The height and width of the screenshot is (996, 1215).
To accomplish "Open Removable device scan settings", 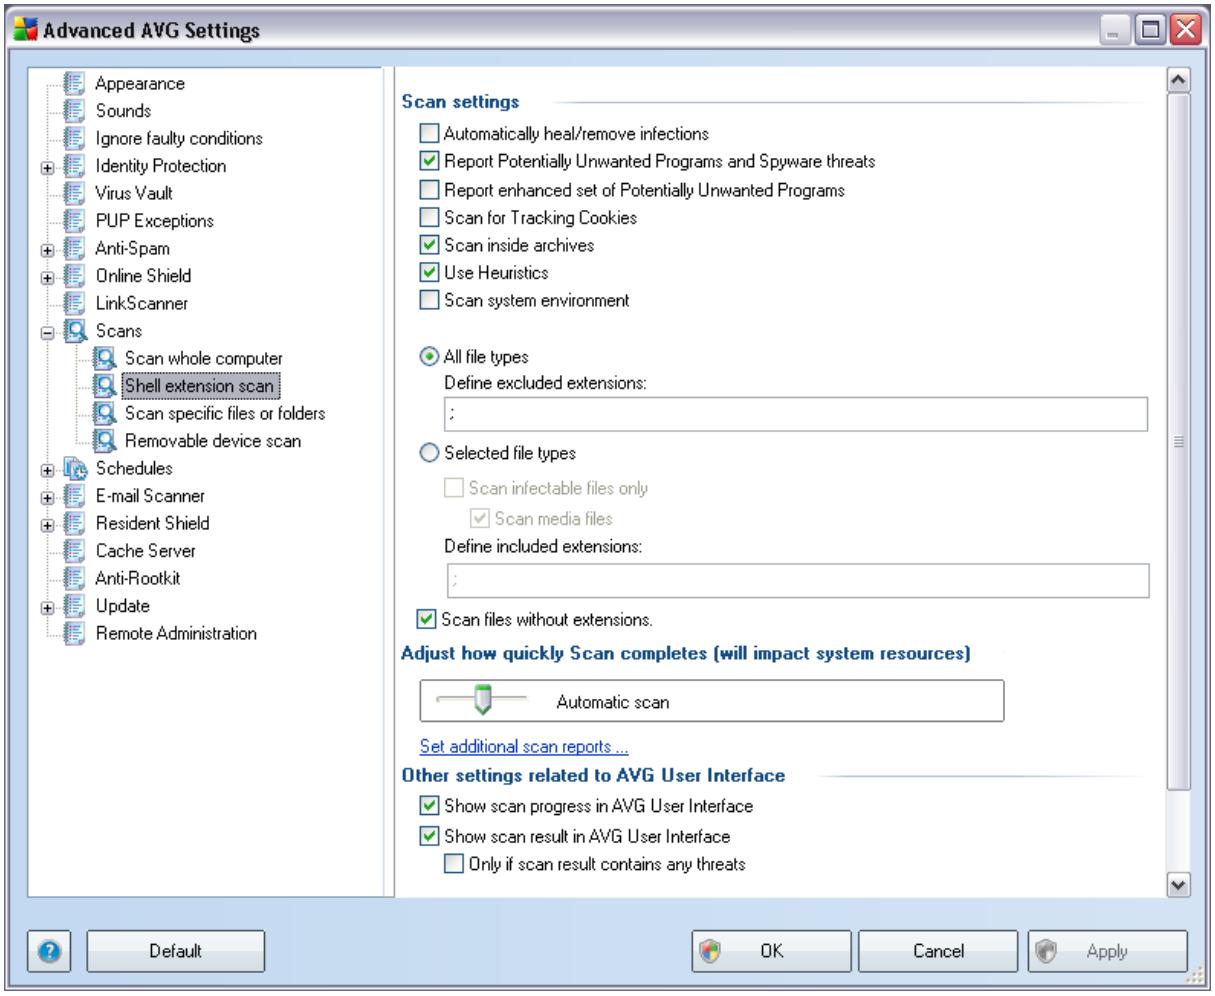I will pos(213,441).
